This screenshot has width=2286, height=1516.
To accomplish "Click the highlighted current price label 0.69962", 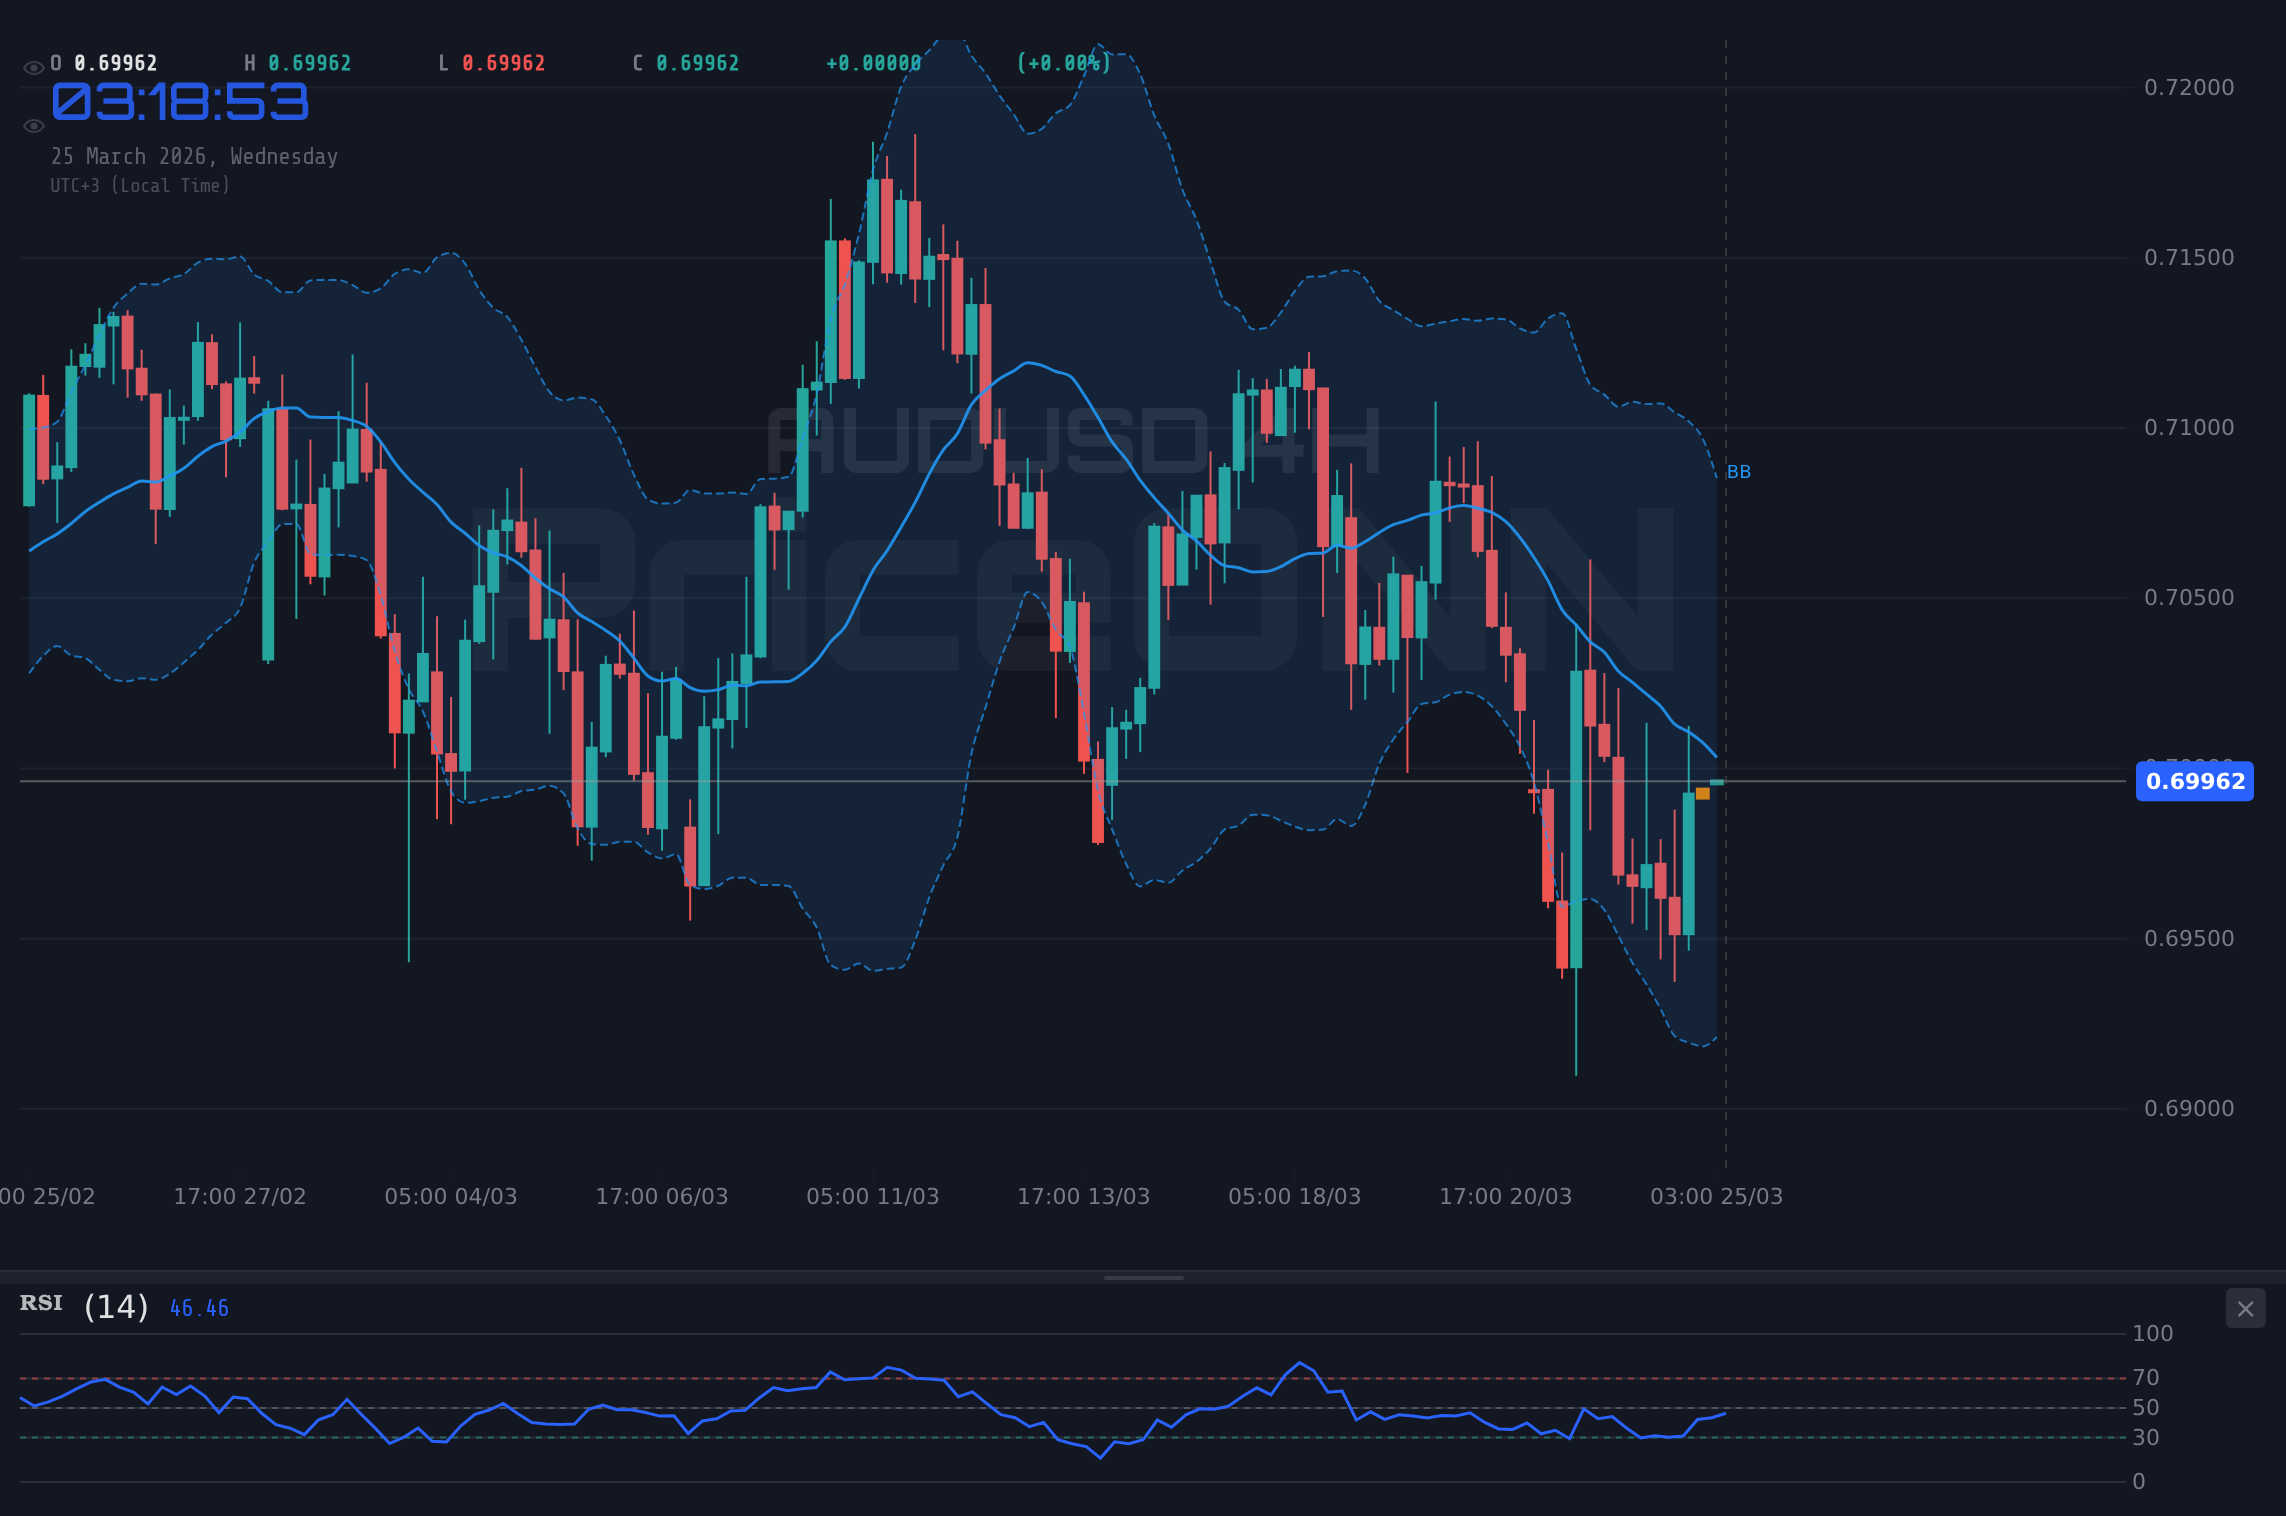I will point(2194,783).
